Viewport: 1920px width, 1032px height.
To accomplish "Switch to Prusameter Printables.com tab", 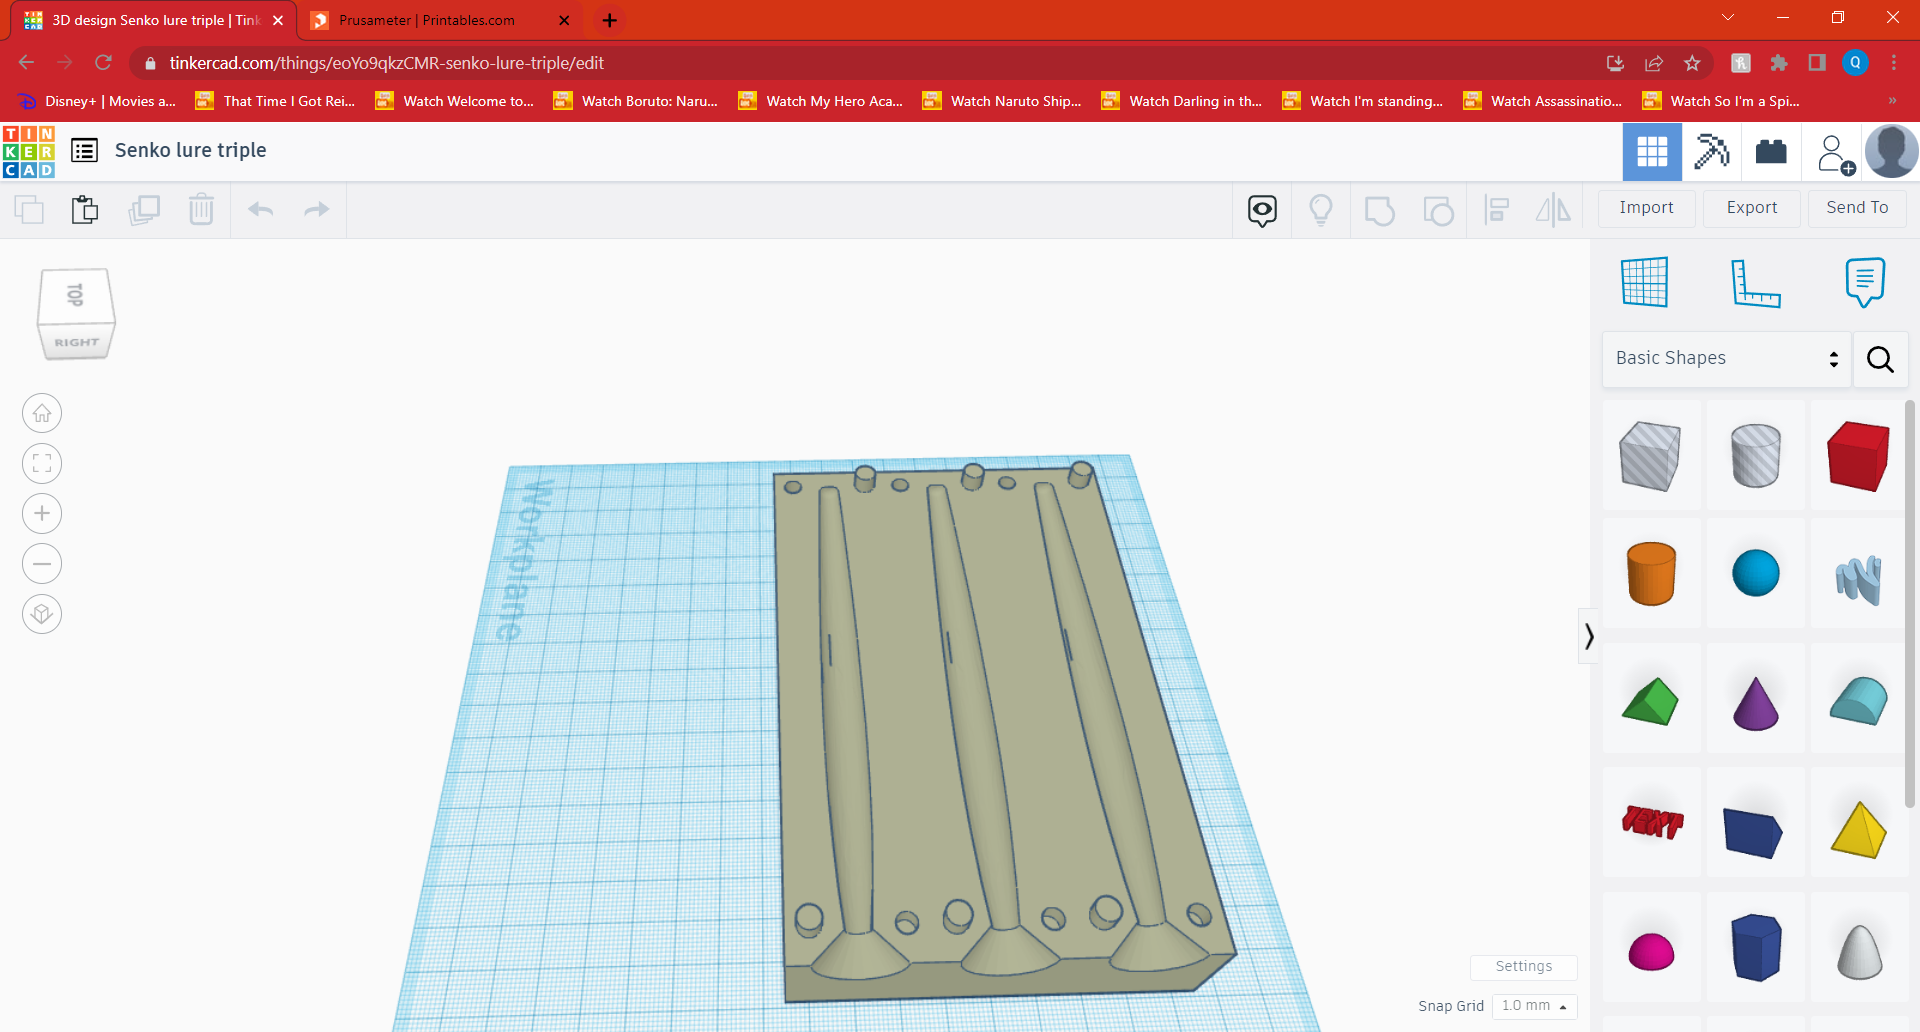I will [440, 20].
